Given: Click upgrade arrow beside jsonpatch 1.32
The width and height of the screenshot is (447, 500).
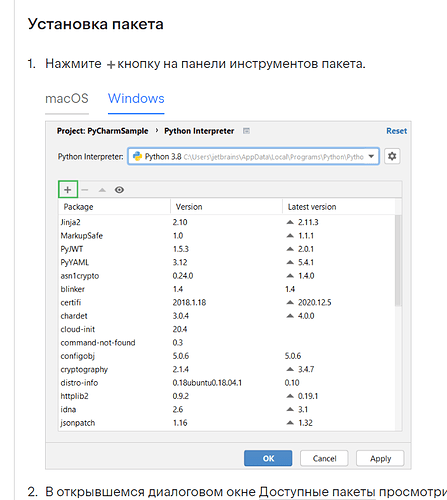Looking at the screenshot, I should pos(290,423).
